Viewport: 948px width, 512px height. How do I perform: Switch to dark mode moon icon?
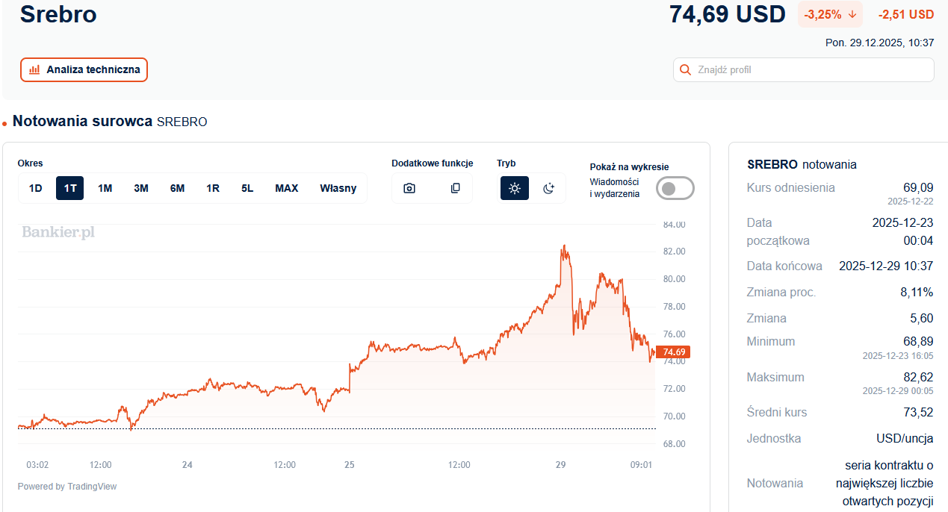pos(548,188)
